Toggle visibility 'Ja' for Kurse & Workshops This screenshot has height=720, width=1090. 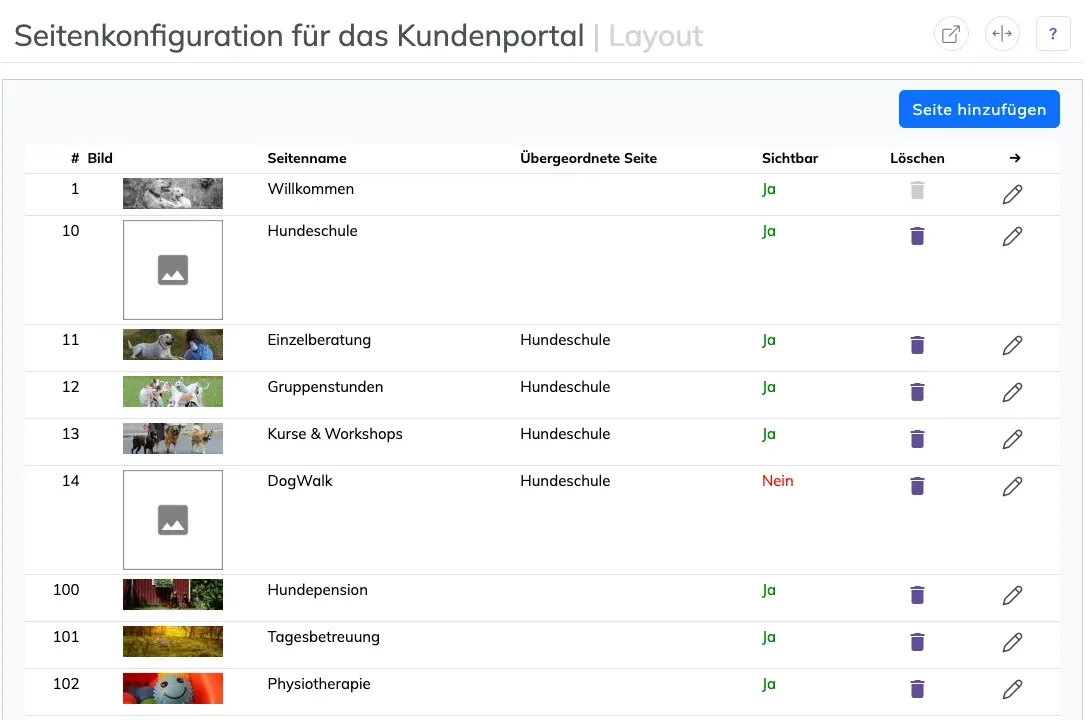click(768, 434)
